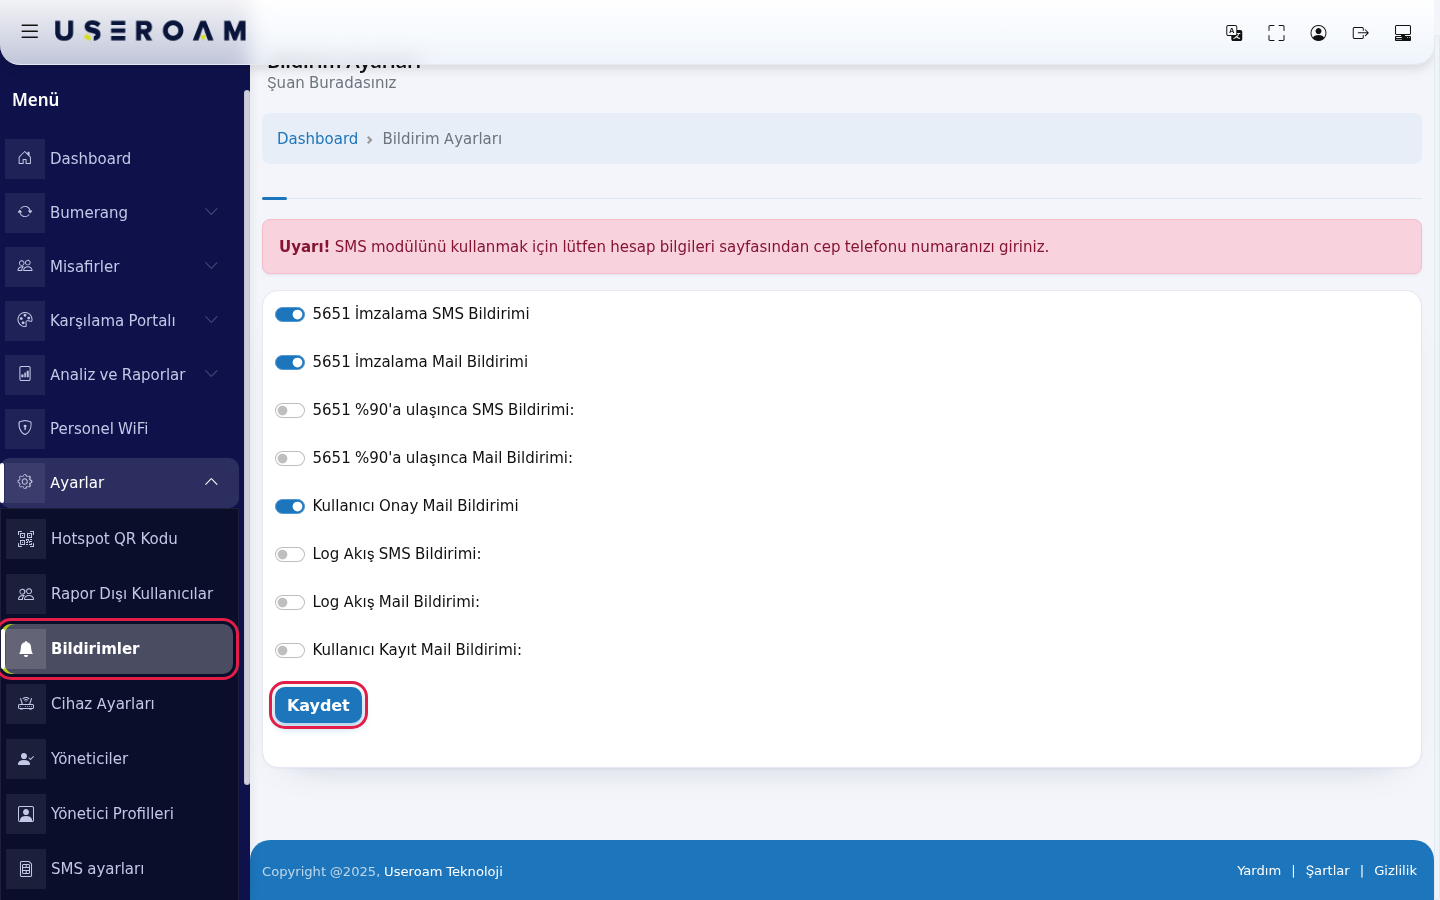Screen dimensions: 1440x900
Task: Disable 5651 İmzalama SMS Bildirimi toggle
Action: point(290,315)
